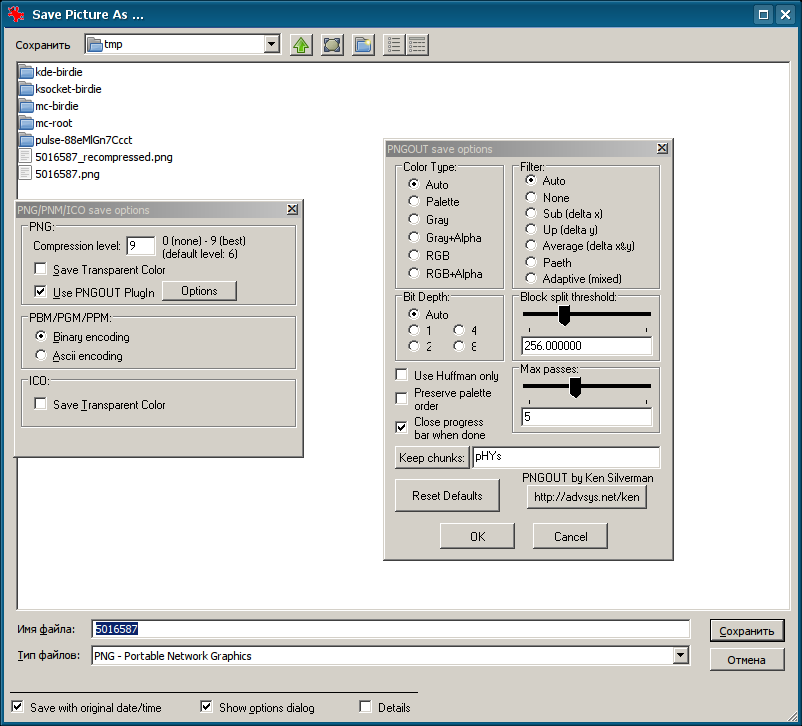Screen dimensions: 802x726
Task: Open the kde-birdie folder
Action: [x=58, y=72]
